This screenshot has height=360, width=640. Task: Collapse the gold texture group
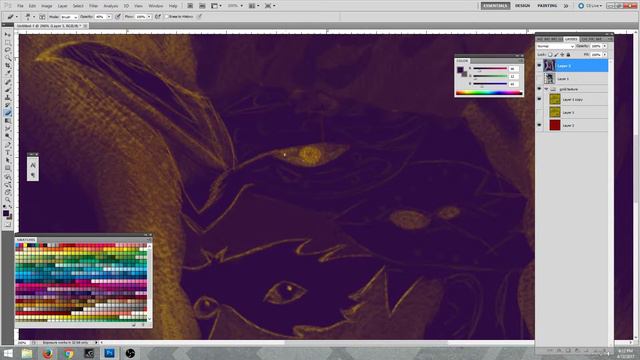pos(546,89)
